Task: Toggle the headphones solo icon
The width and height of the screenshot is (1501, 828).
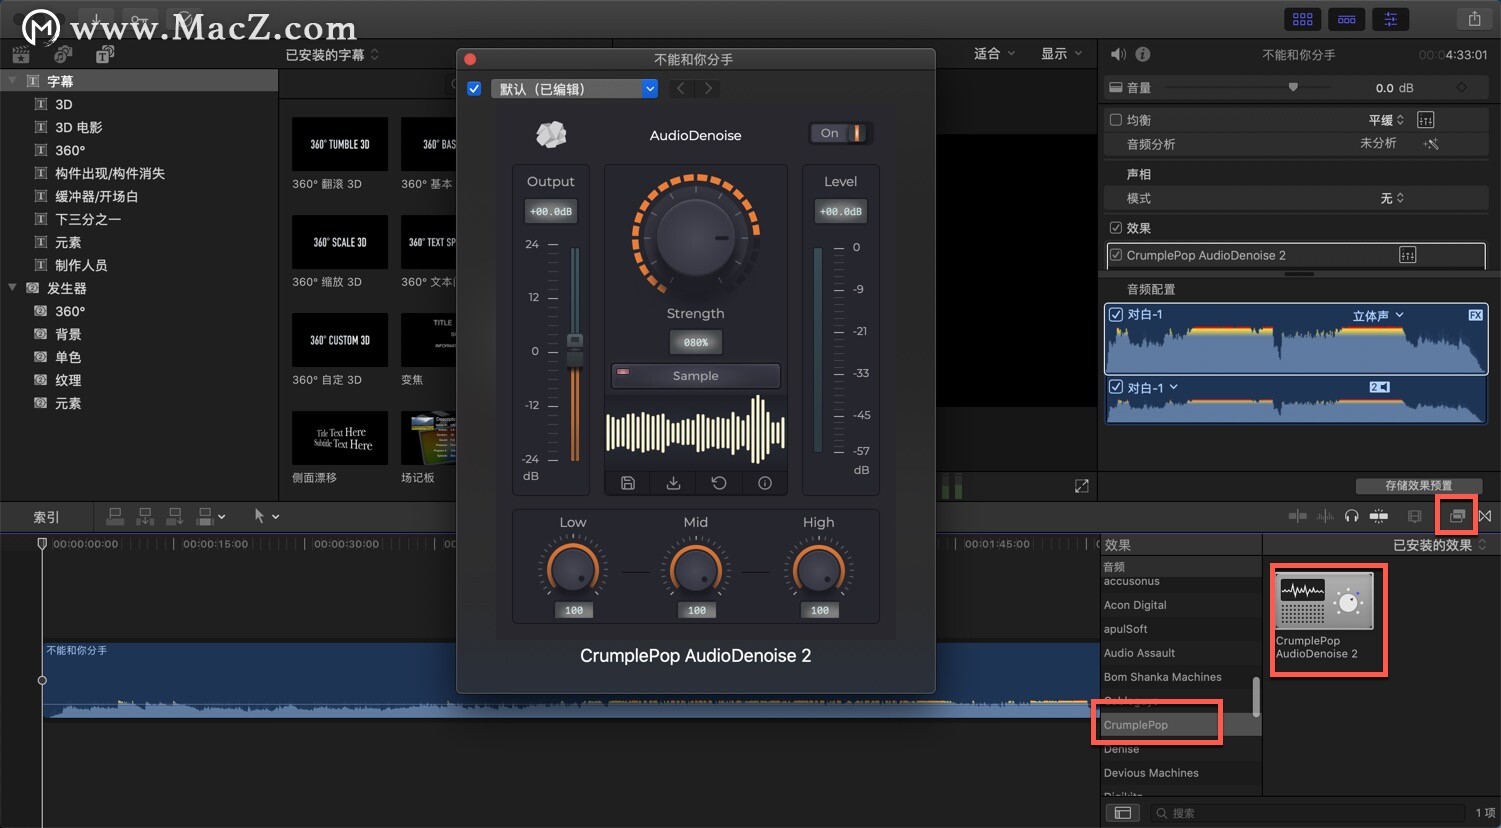Action: (1352, 516)
